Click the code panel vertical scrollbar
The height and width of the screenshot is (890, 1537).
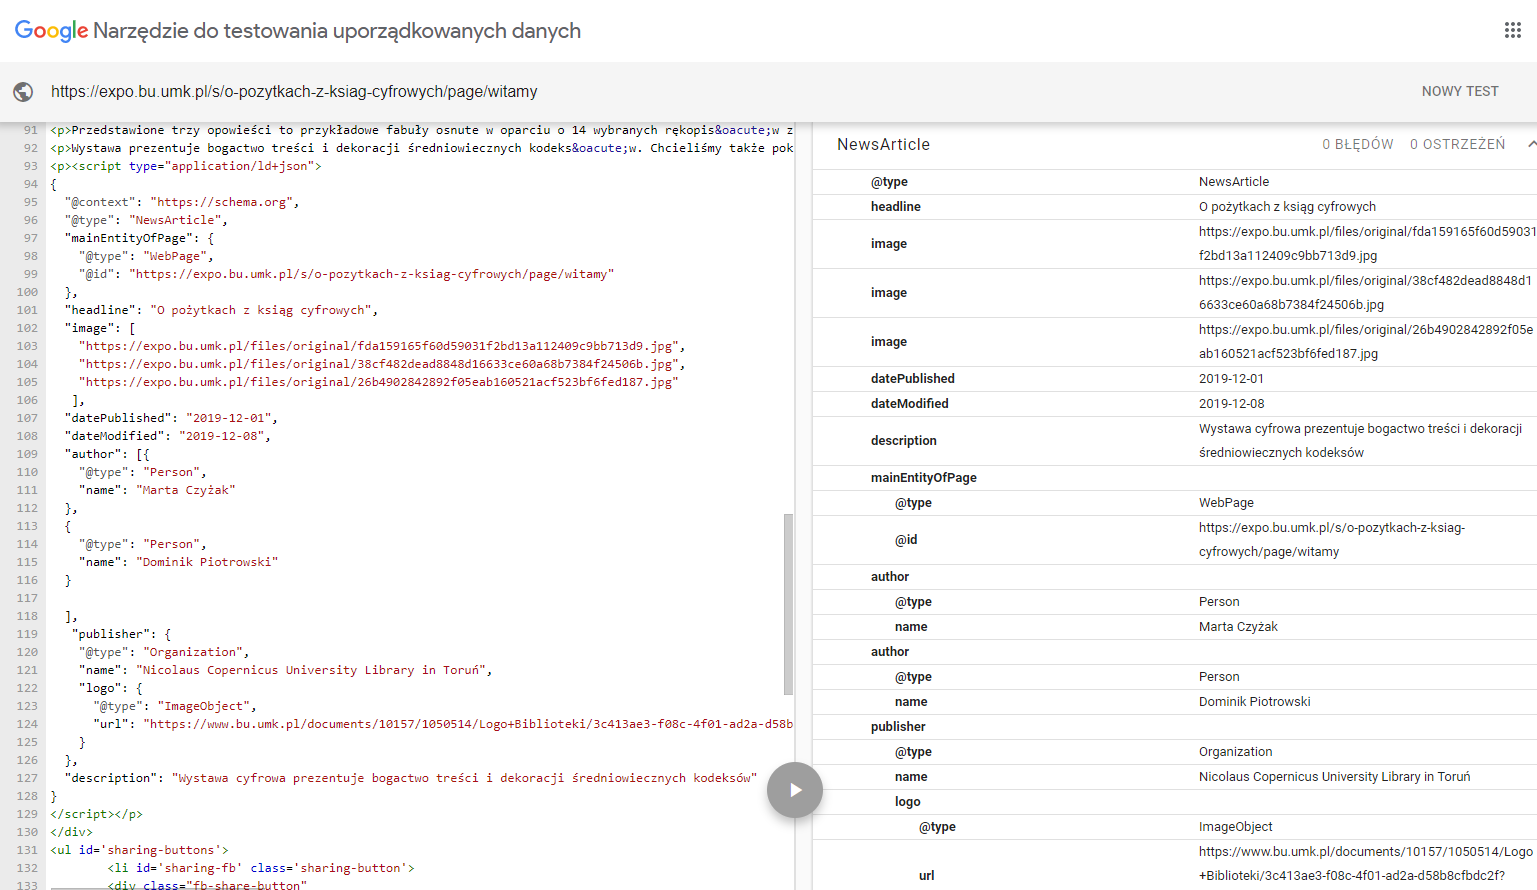[x=788, y=604]
